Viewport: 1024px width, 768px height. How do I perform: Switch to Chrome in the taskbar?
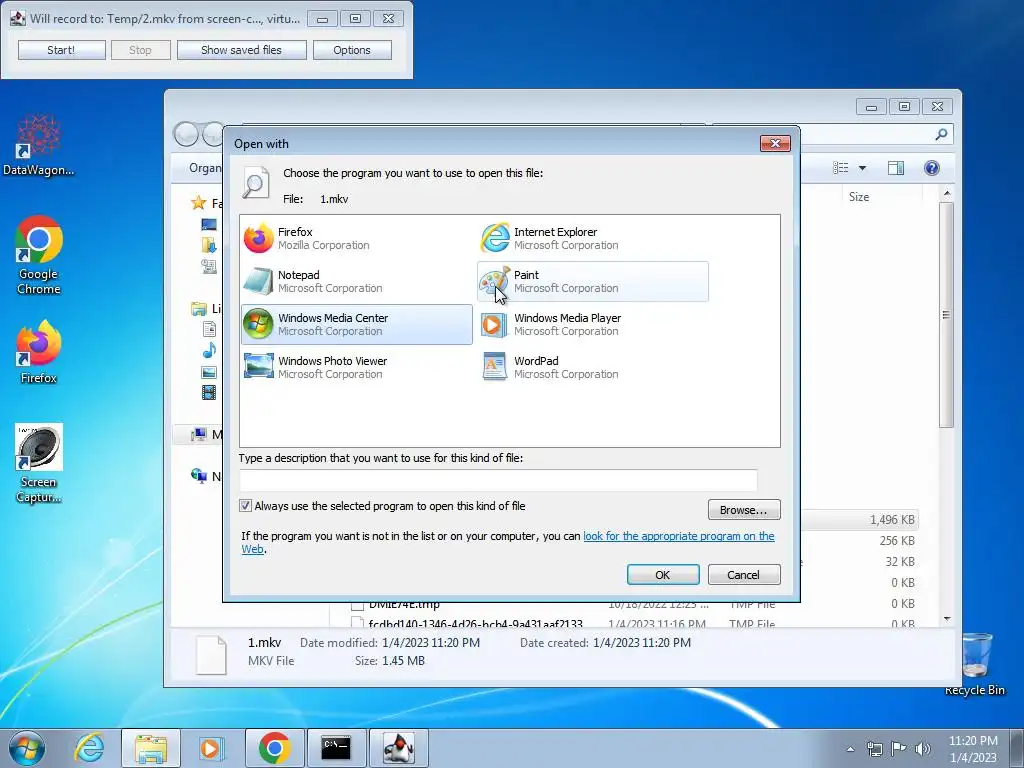click(274, 748)
